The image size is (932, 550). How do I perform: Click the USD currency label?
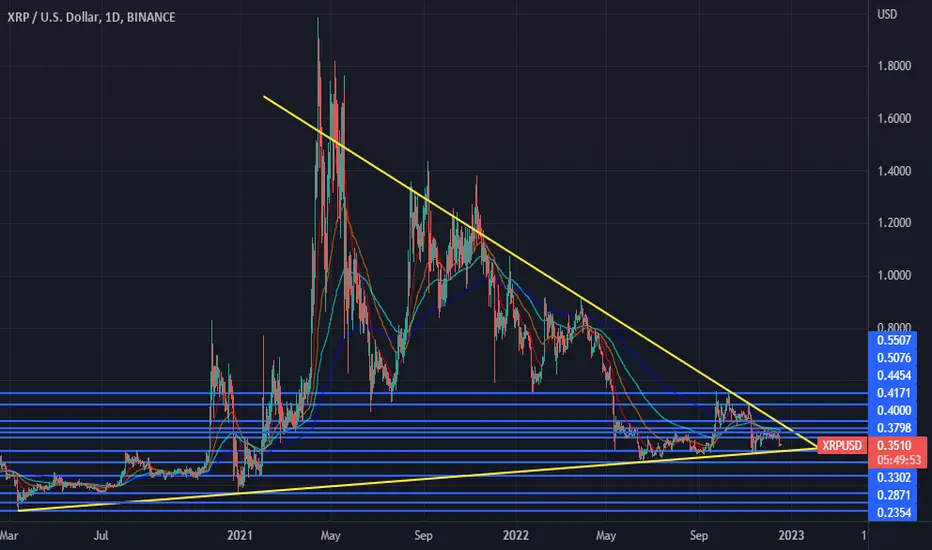(x=887, y=14)
